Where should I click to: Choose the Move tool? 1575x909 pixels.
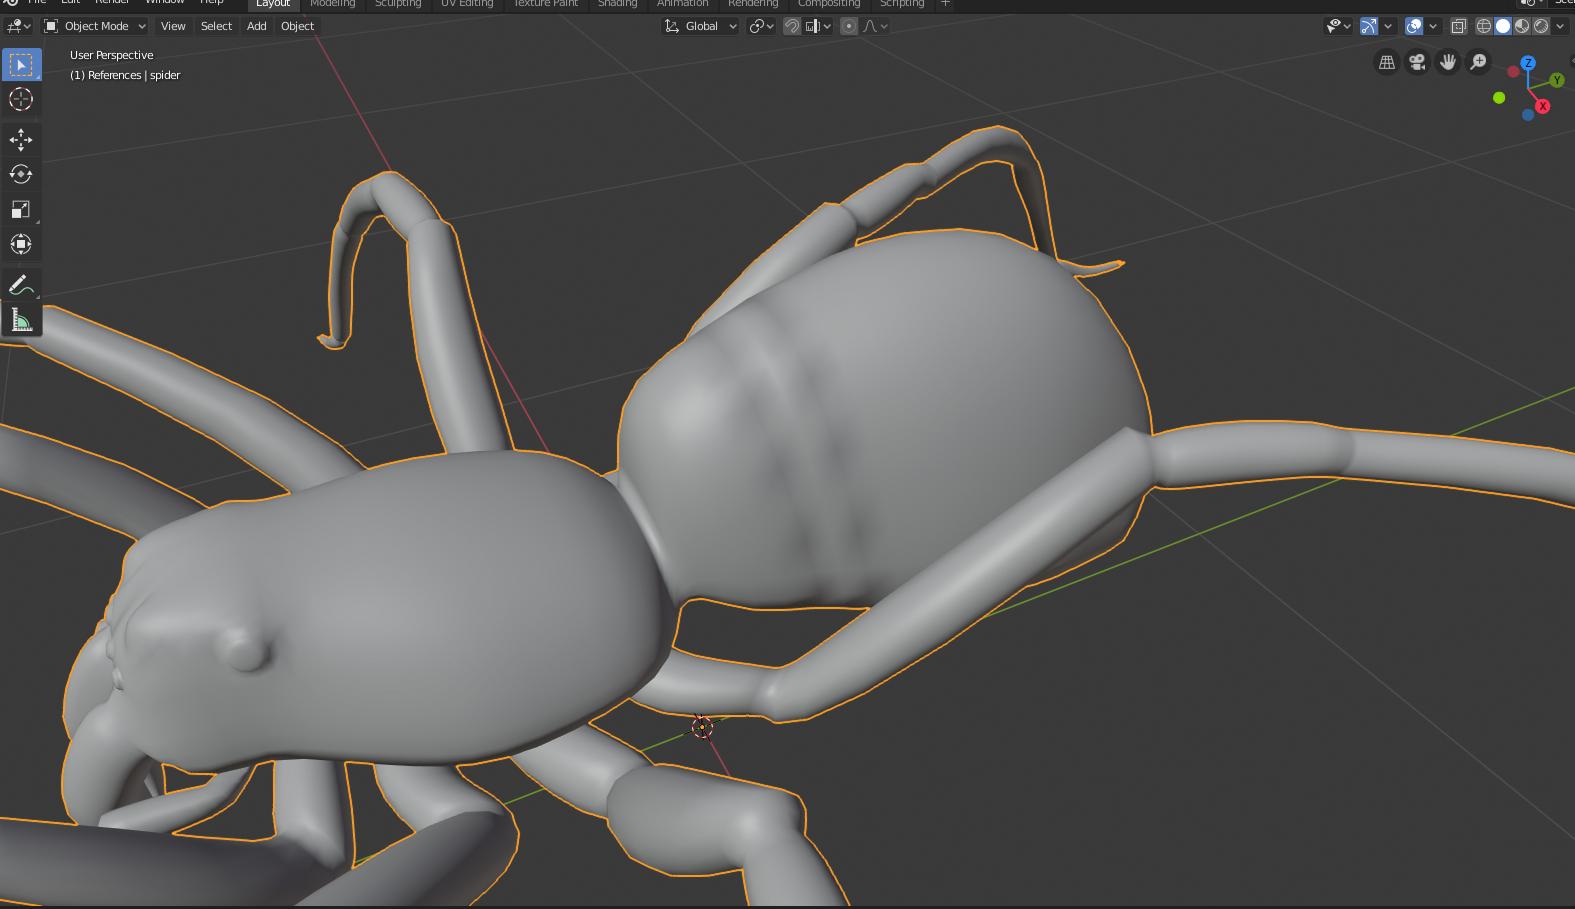(21, 140)
